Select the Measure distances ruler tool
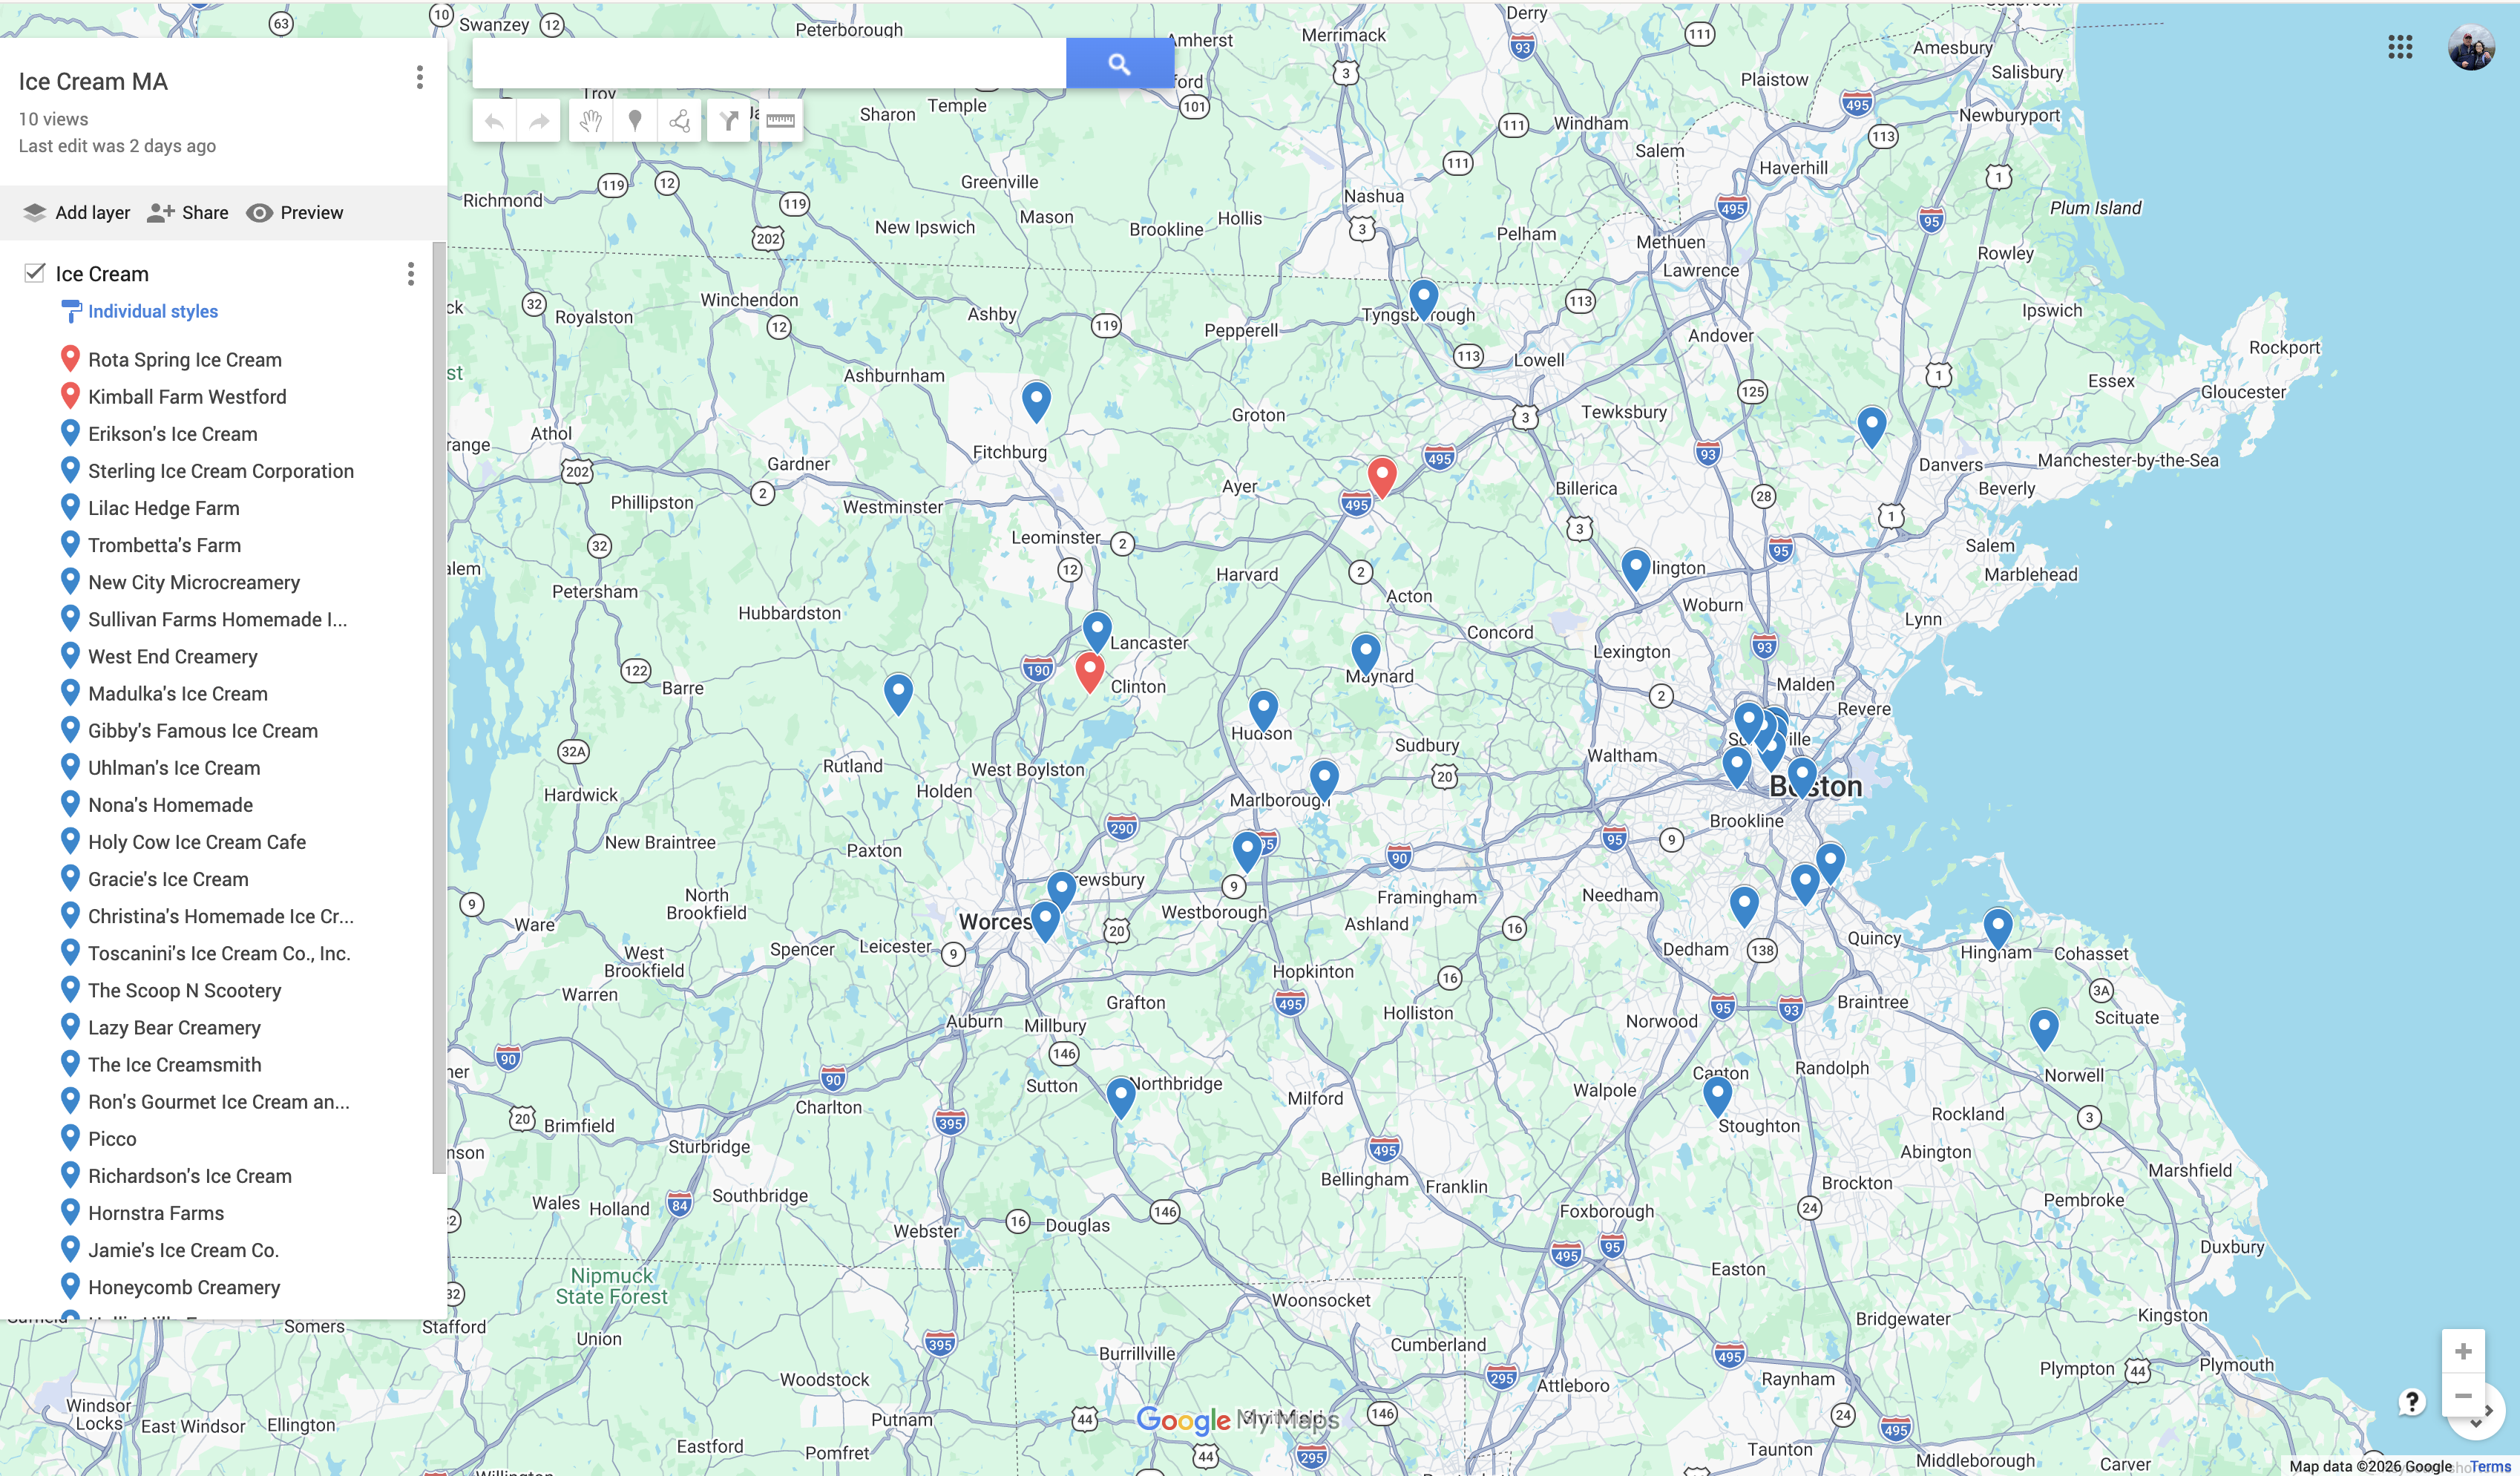The width and height of the screenshot is (2520, 1476). click(780, 121)
